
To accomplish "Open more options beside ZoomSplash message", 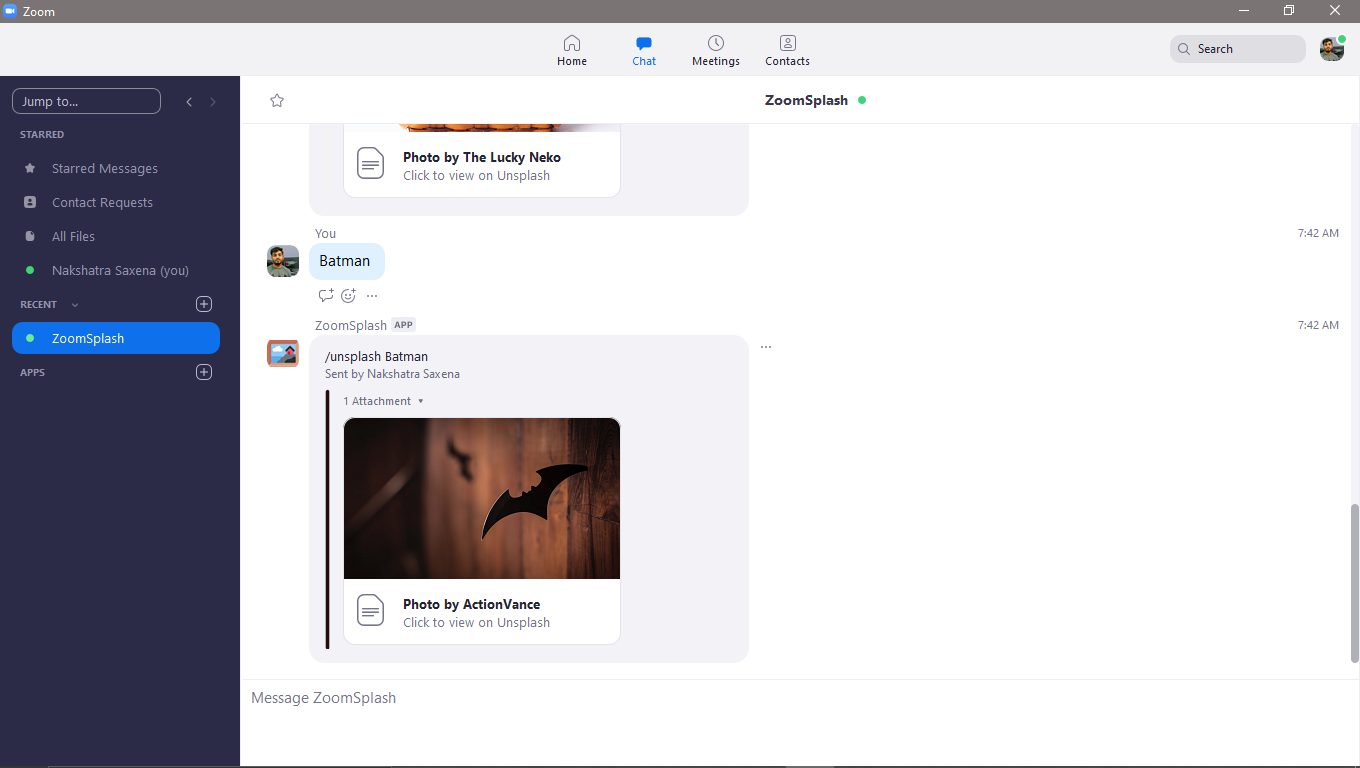I will 766,347.
